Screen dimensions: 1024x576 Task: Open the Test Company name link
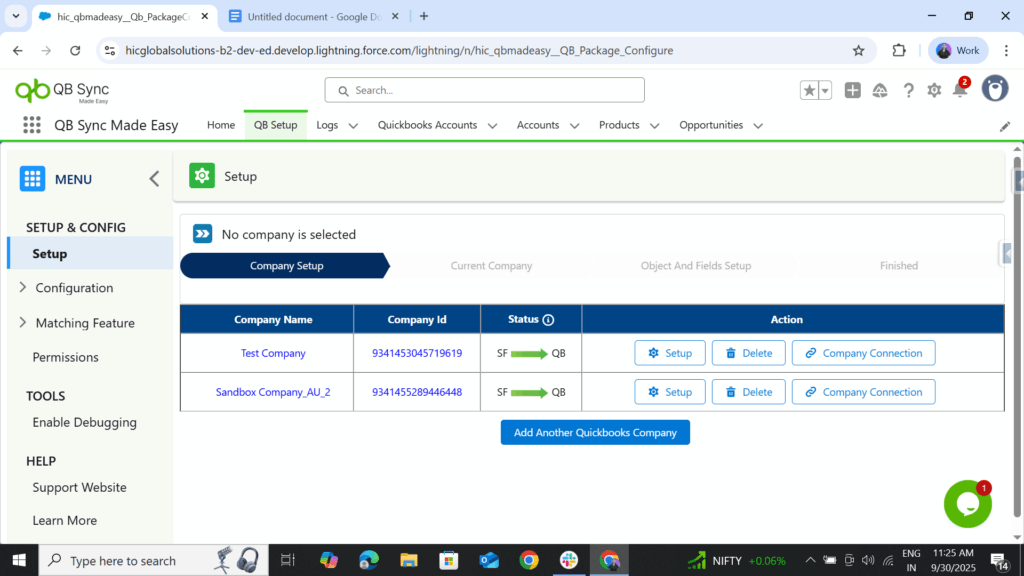273,353
